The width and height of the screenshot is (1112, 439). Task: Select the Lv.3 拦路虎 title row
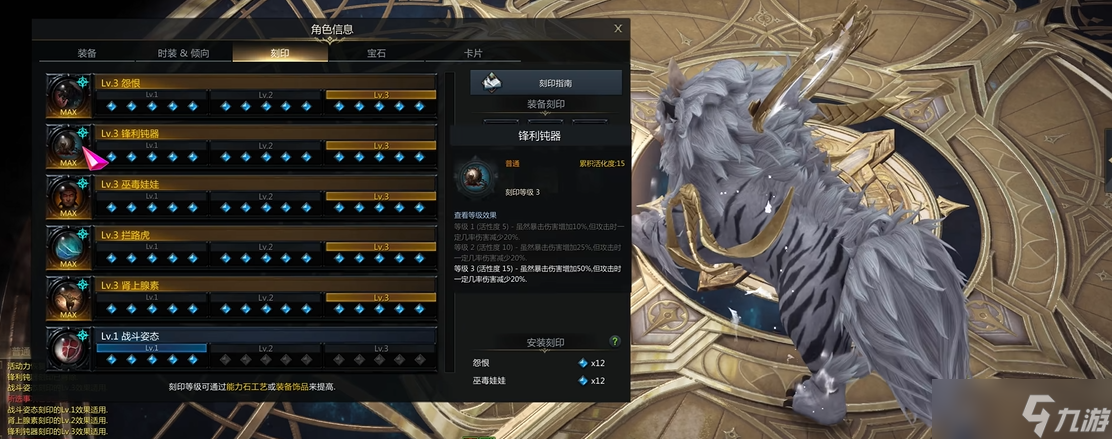click(x=265, y=234)
